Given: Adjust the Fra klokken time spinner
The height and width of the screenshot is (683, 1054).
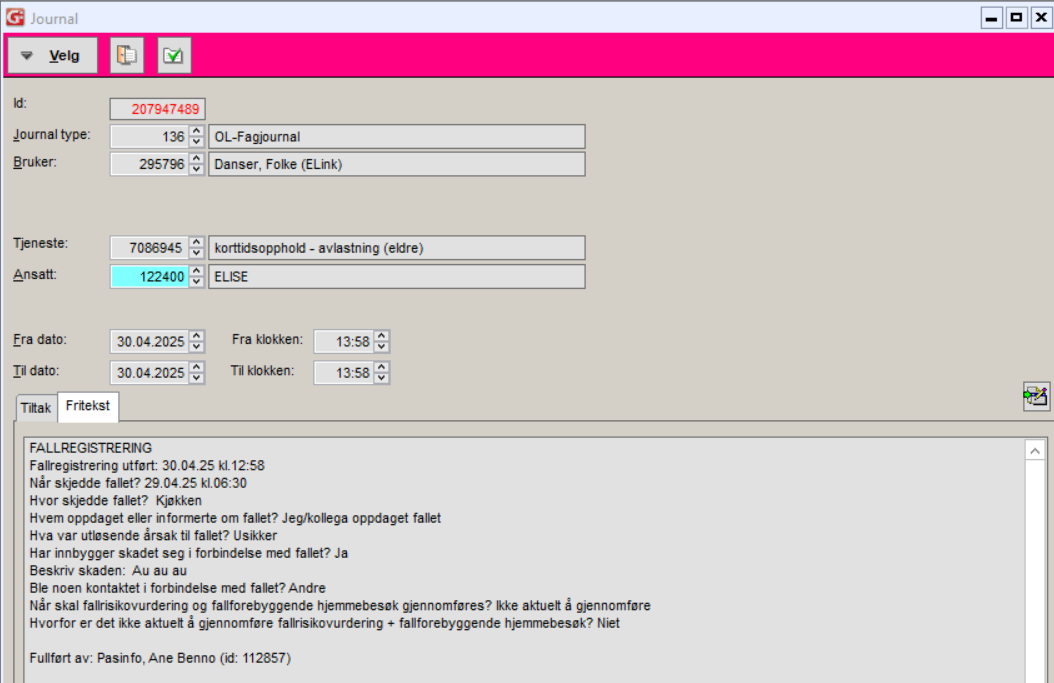Looking at the screenshot, I should coord(381,342).
